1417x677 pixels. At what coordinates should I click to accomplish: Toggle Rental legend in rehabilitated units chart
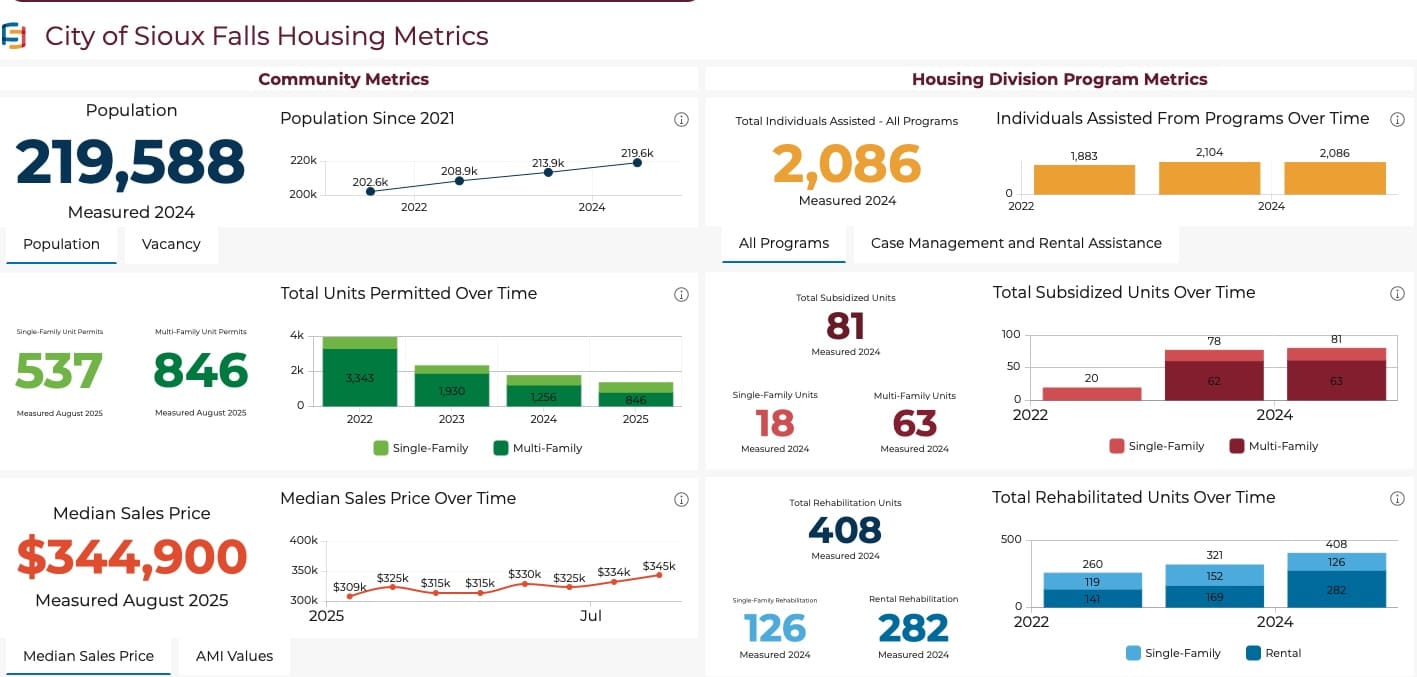click(1274, 653)
